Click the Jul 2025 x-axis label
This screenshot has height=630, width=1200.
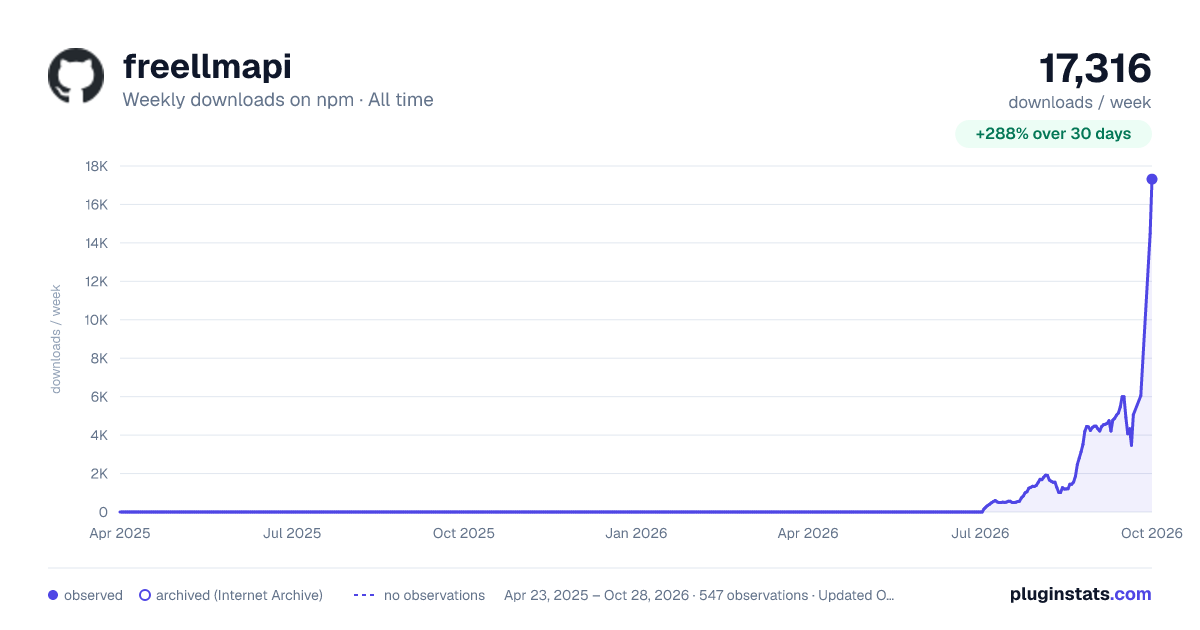pos(292,533)
